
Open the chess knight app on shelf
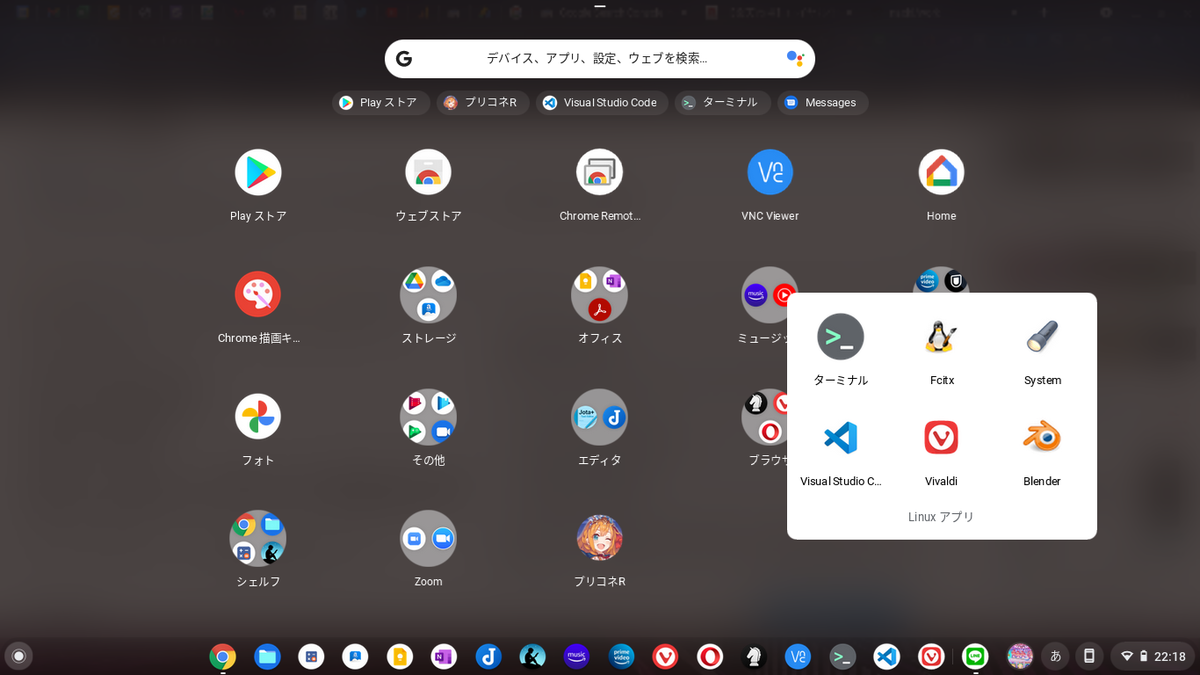(754, 656)
